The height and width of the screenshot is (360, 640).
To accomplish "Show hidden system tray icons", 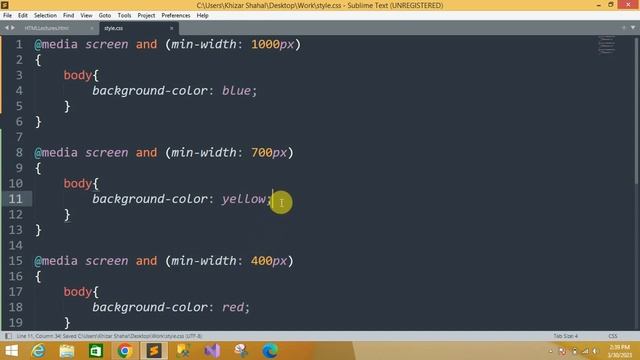I will point(551,351).
